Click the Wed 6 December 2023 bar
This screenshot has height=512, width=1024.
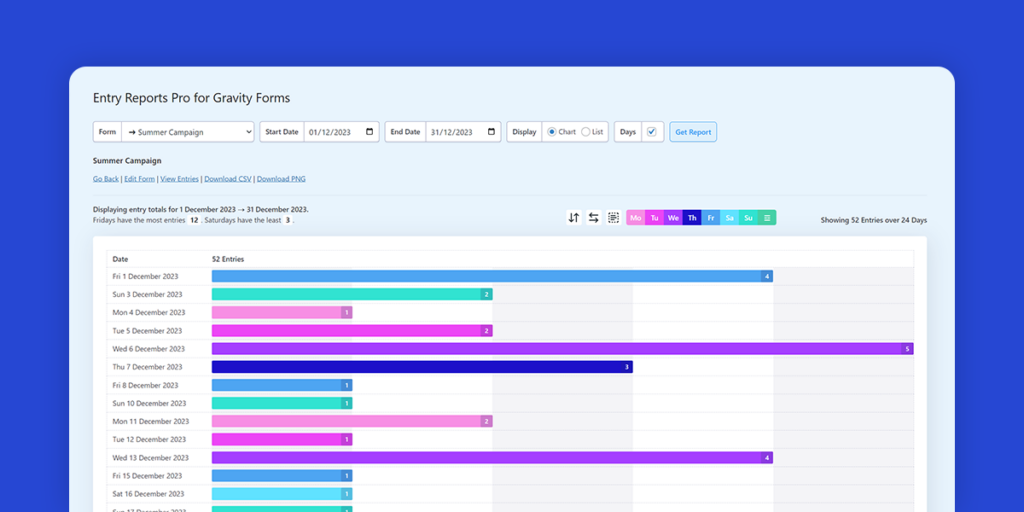pos(563,349)
